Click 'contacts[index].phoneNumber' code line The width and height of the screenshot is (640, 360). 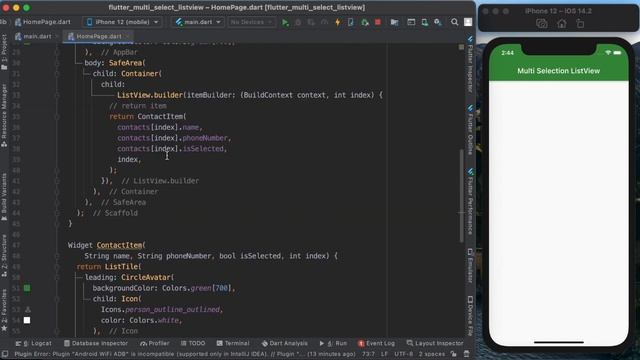(x=174, y=138)
